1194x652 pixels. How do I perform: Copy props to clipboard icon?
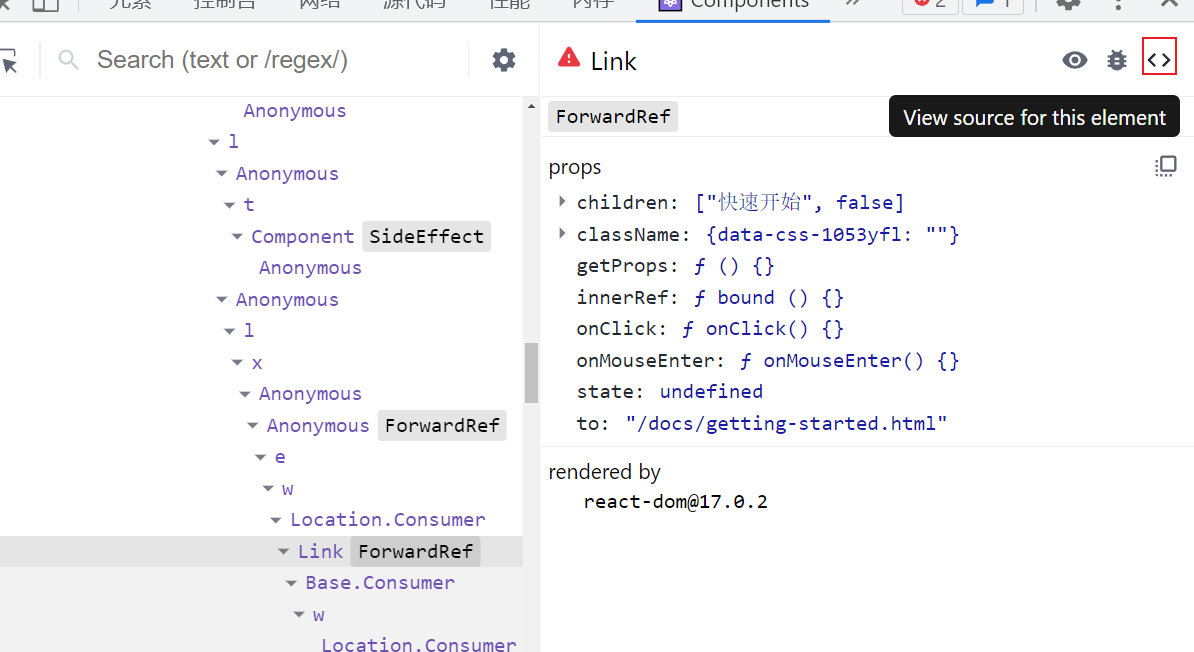coord(1165,166)
